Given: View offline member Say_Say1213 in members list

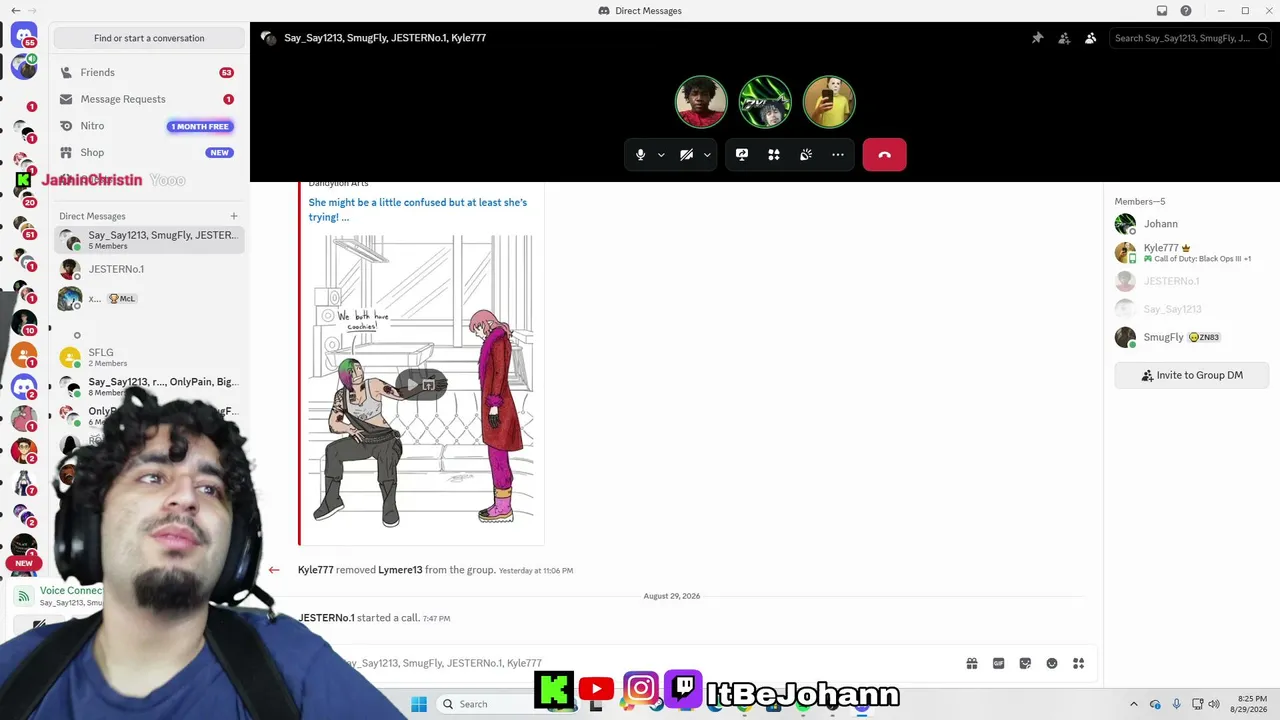Looking at the screenshot, I should (x=1192, y=309).
